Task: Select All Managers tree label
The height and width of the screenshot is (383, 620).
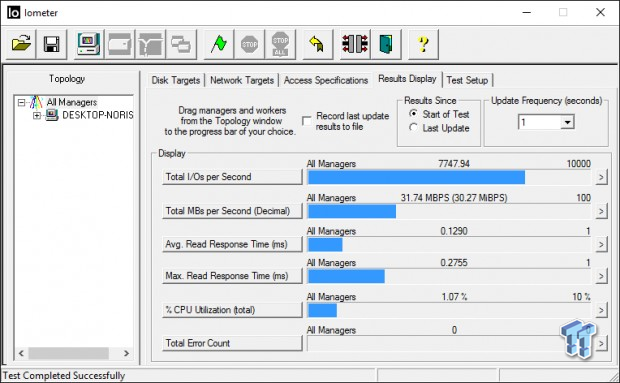Action: [x=72, y=102]
